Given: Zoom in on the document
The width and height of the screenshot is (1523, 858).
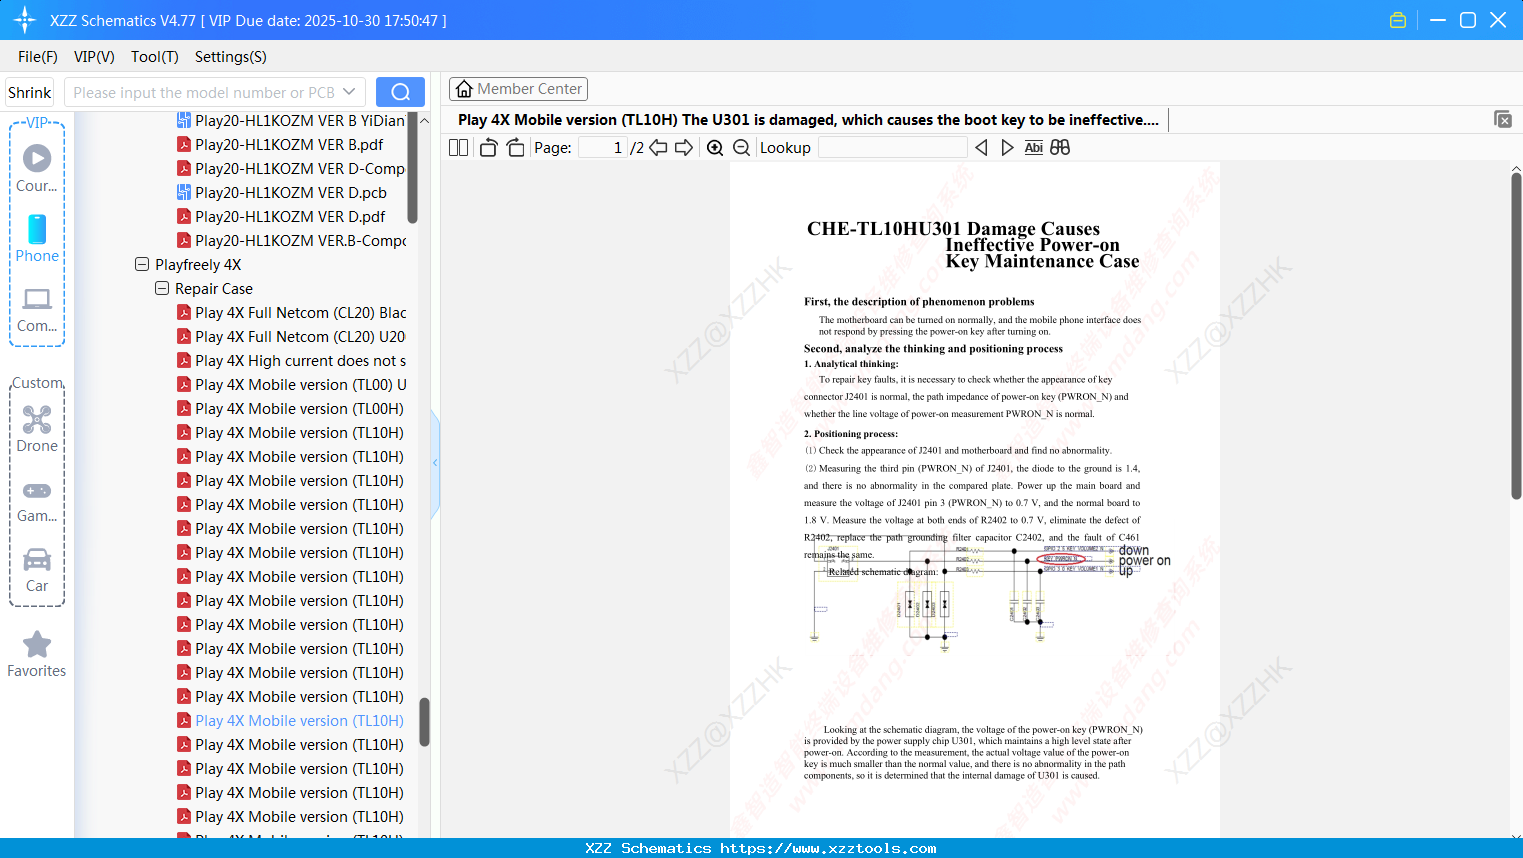Looking at the screenshot, I should pyautogui.click(x=715, y=147).
